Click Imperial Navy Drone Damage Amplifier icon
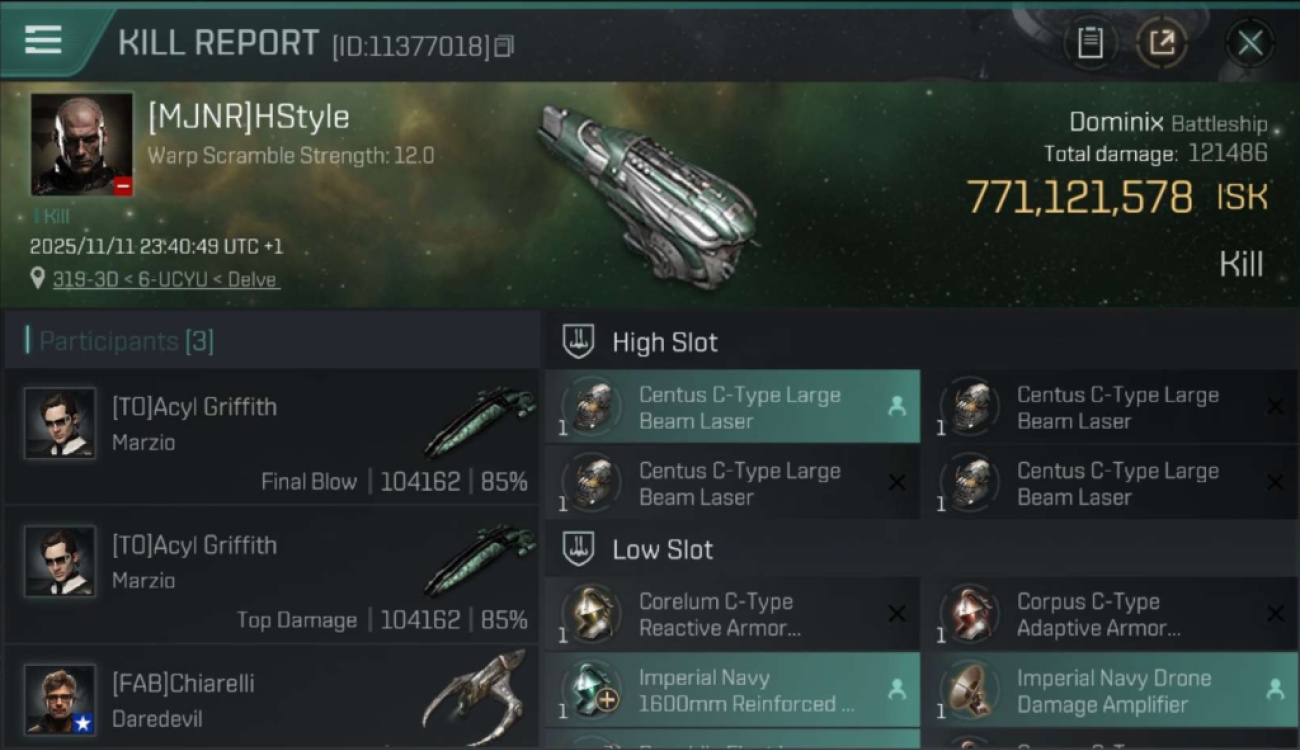The width and height of the screenshot is (1300, 750). pos(969,690)
